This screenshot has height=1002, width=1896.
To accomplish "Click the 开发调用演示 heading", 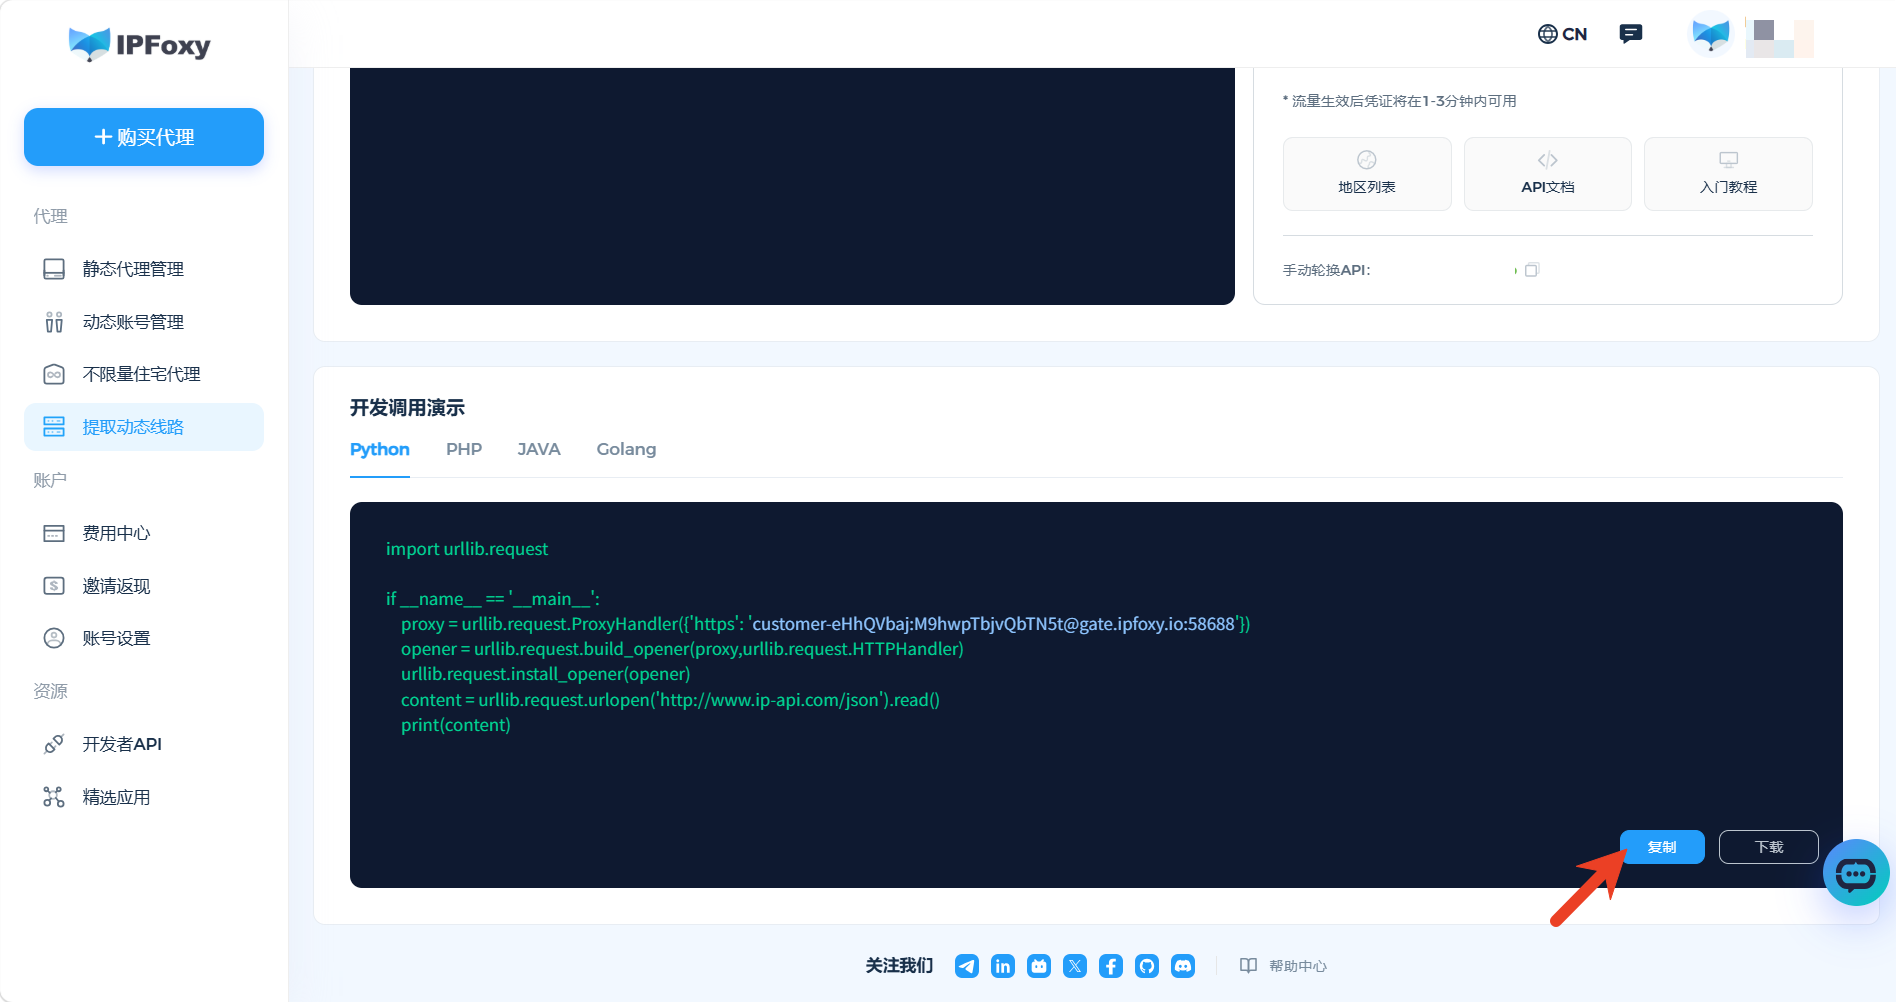I will coord(407,408).
